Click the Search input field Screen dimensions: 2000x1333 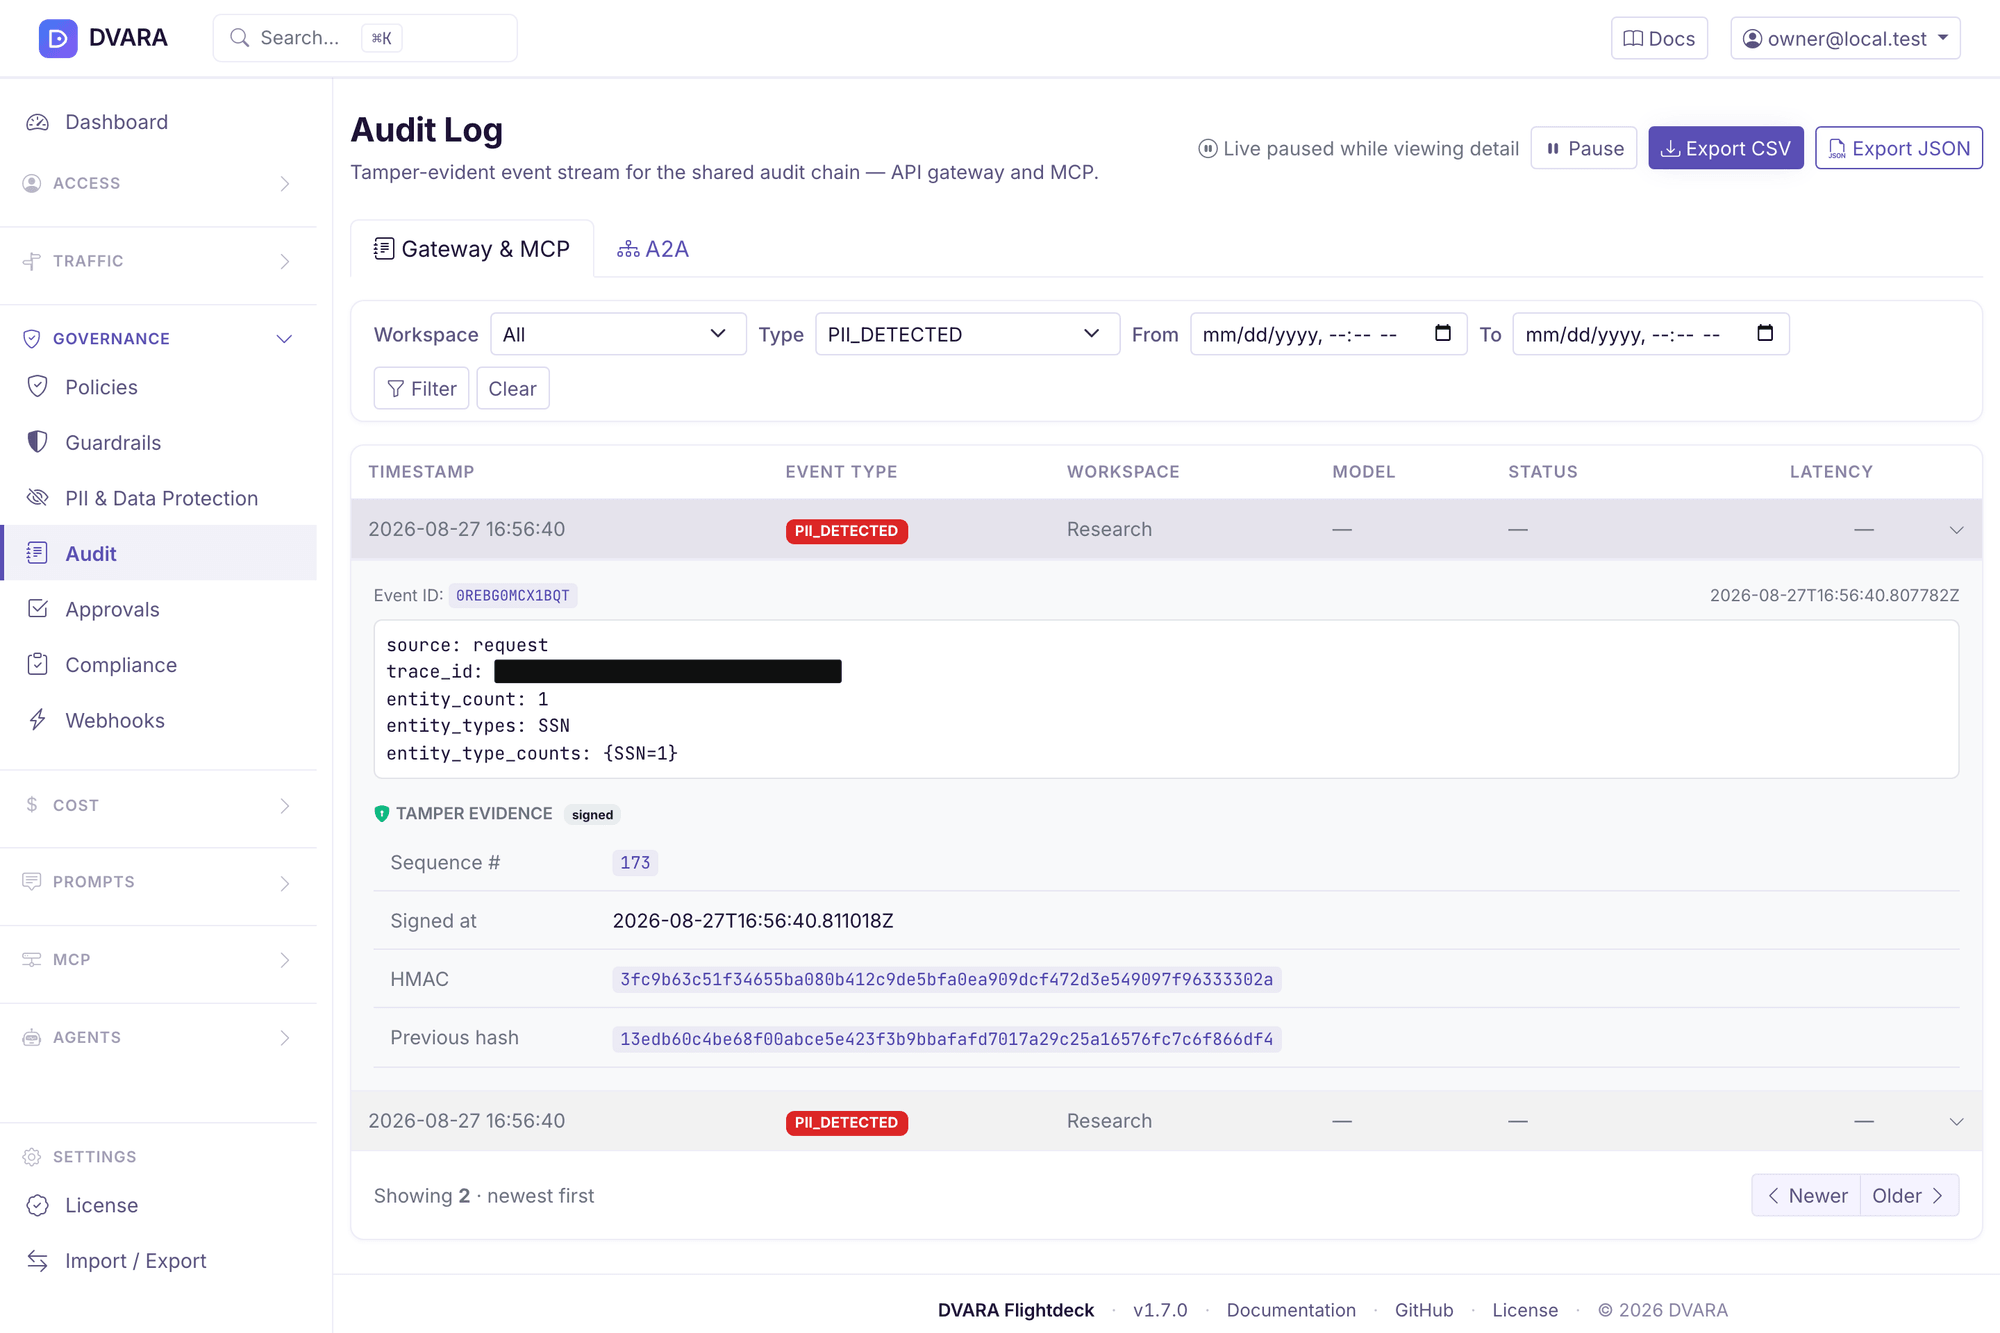(x=365, y=38)
